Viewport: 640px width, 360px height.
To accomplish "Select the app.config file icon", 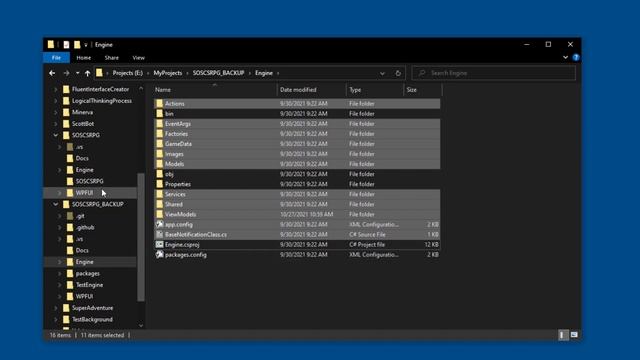I will click(159, 224).
